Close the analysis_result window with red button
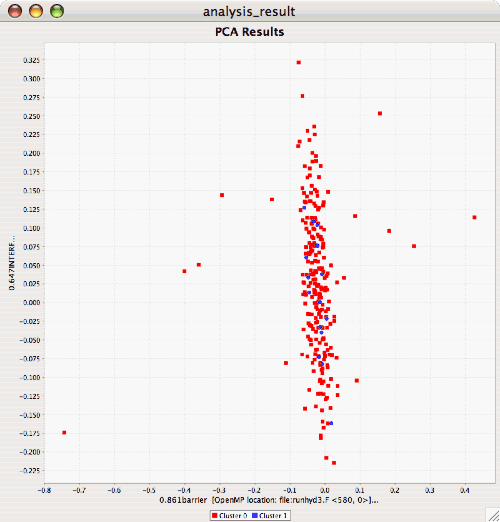Image resolution: width=500 pixels, height=522 pixels. point(15,11)
